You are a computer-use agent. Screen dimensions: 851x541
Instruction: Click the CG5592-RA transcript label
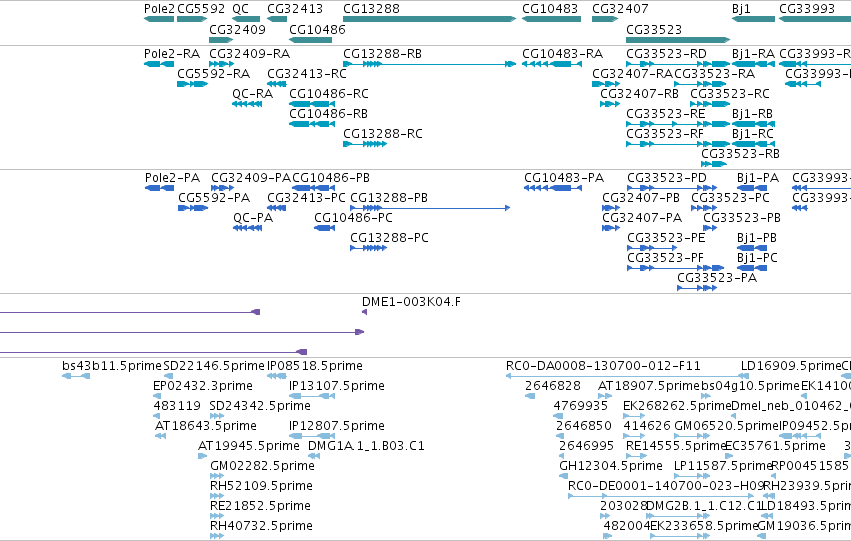tap(213, 74)
